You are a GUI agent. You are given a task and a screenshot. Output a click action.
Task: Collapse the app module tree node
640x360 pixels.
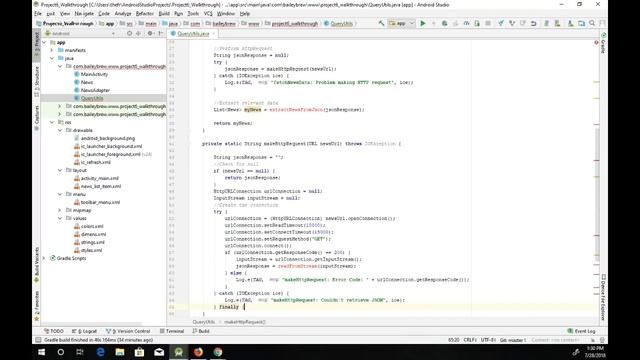pos(44,42)
